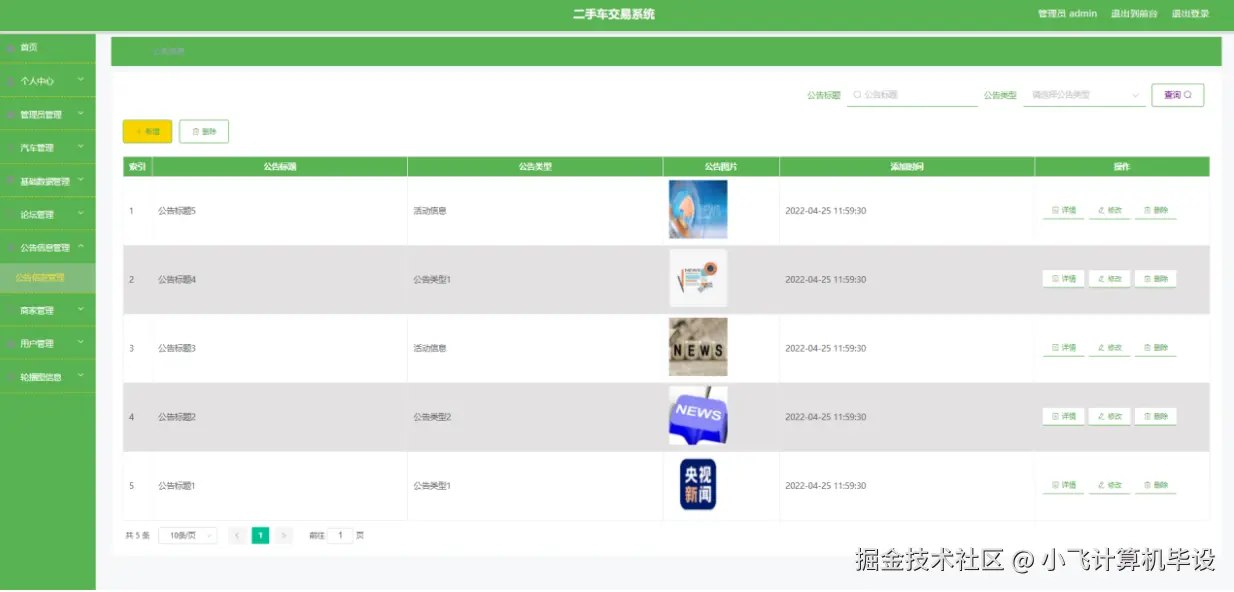Delete 公告标题5 using its row 删除 button
This screenshot has width=1234, height=592.
[1155, 209]
